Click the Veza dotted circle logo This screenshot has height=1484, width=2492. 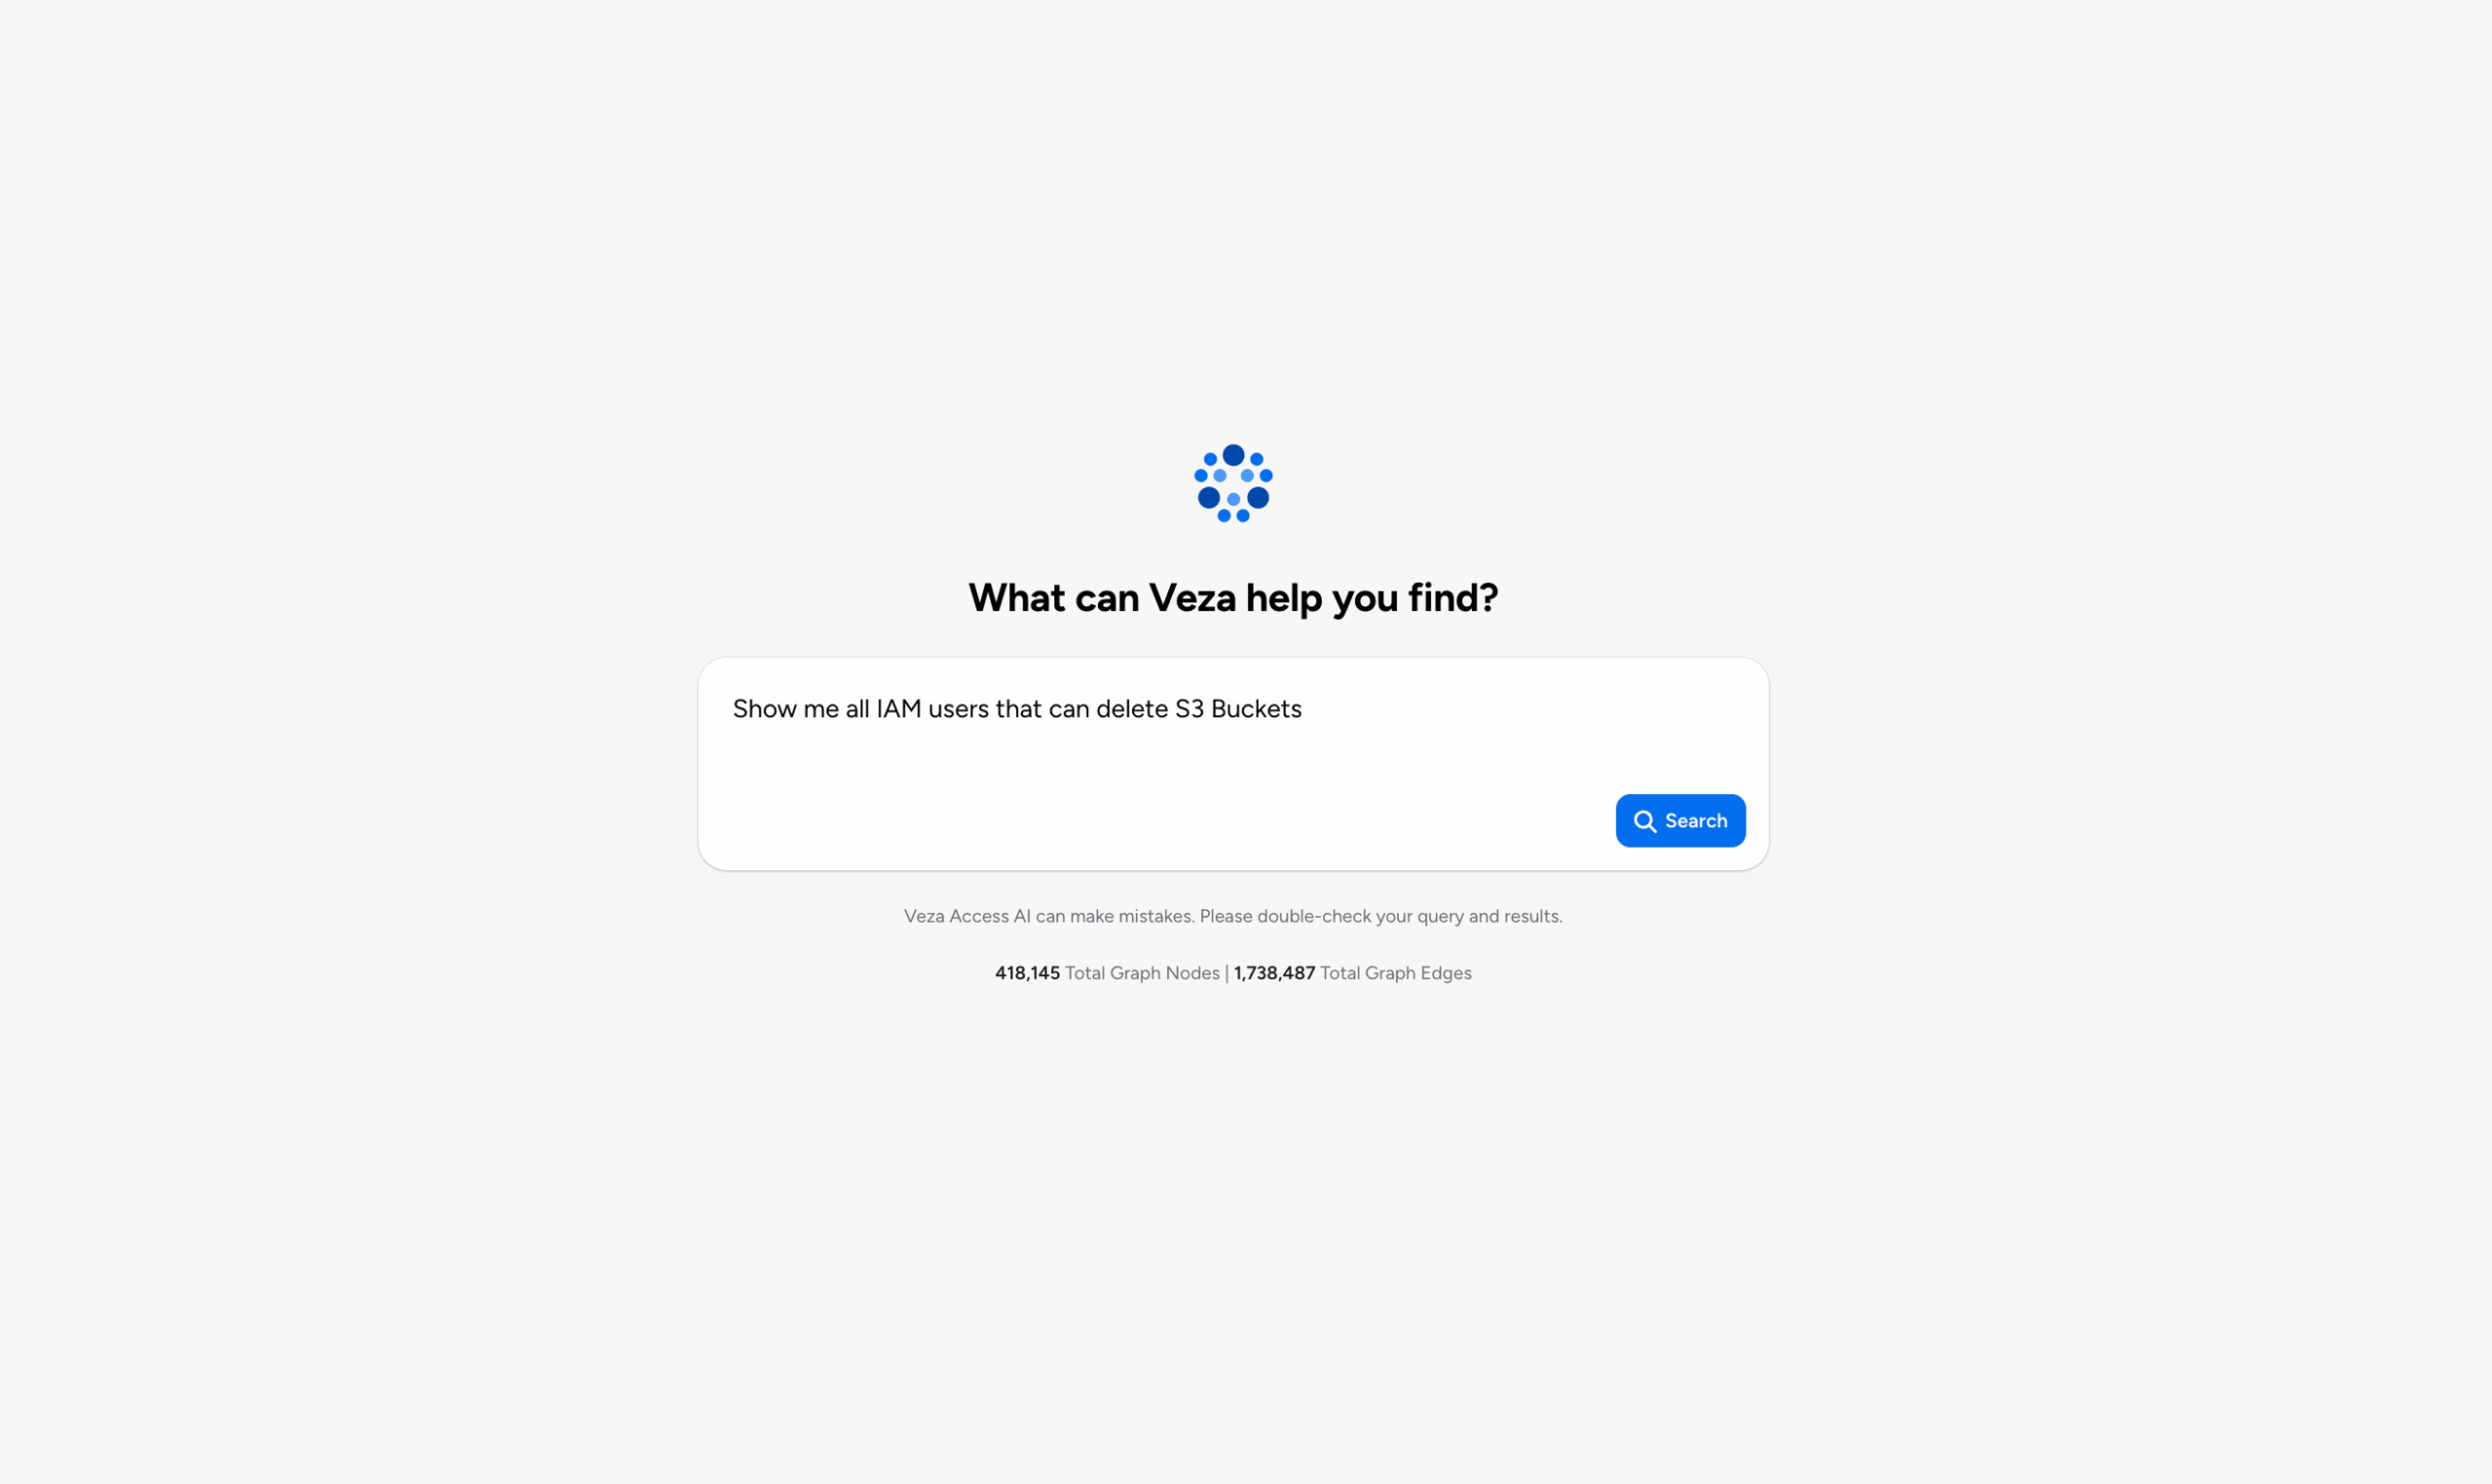(x=1233, y=483)
